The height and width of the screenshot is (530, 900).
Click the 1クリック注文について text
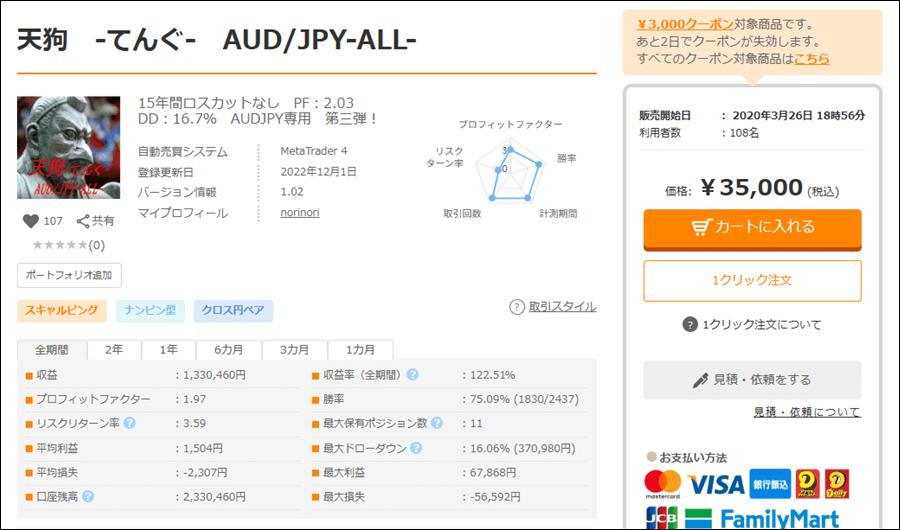click(762, 324)
